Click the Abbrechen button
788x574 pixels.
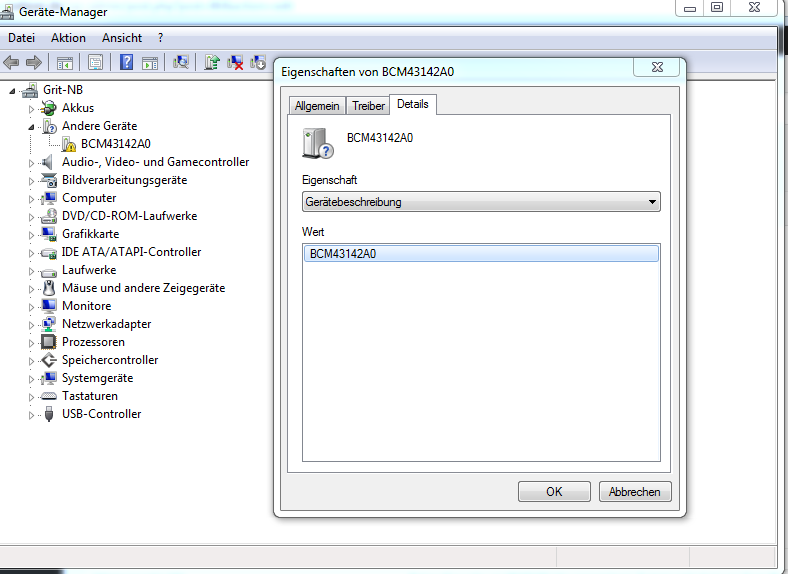point(635,492)
